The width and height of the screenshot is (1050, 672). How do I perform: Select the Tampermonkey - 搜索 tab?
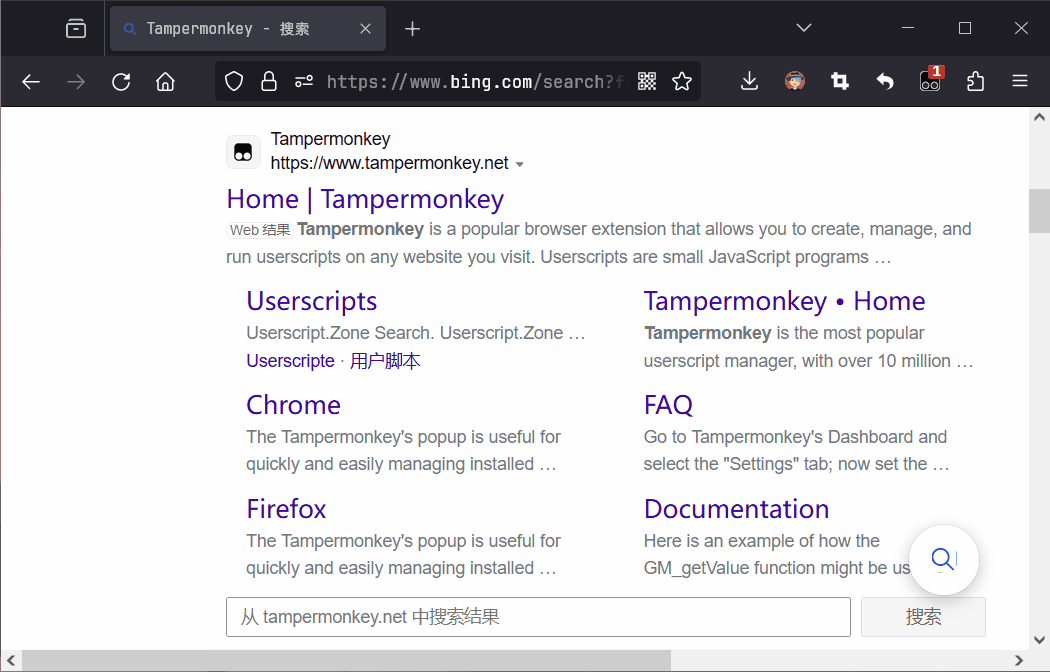pyautogui.click(x=247, y=29)
